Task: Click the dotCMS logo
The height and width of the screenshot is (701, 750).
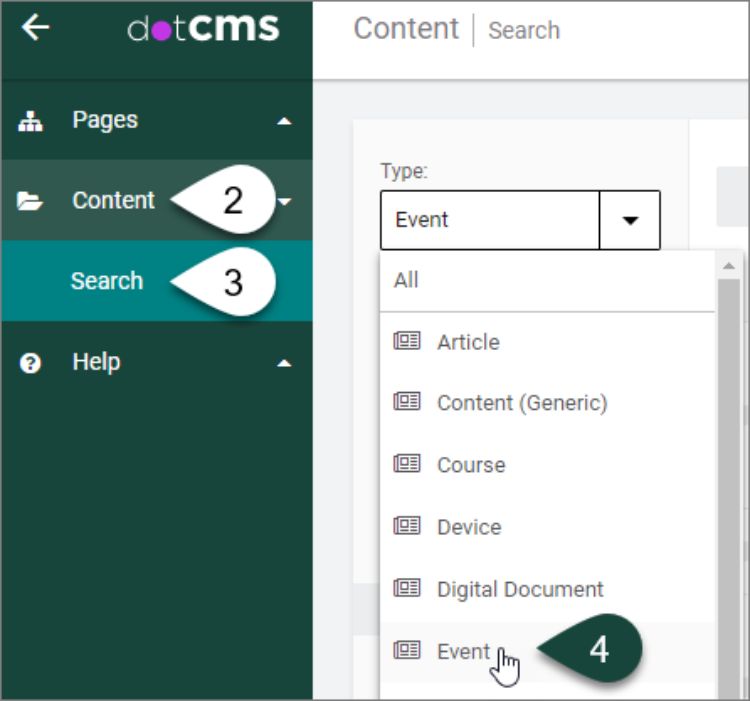Action: pos(203,29)
